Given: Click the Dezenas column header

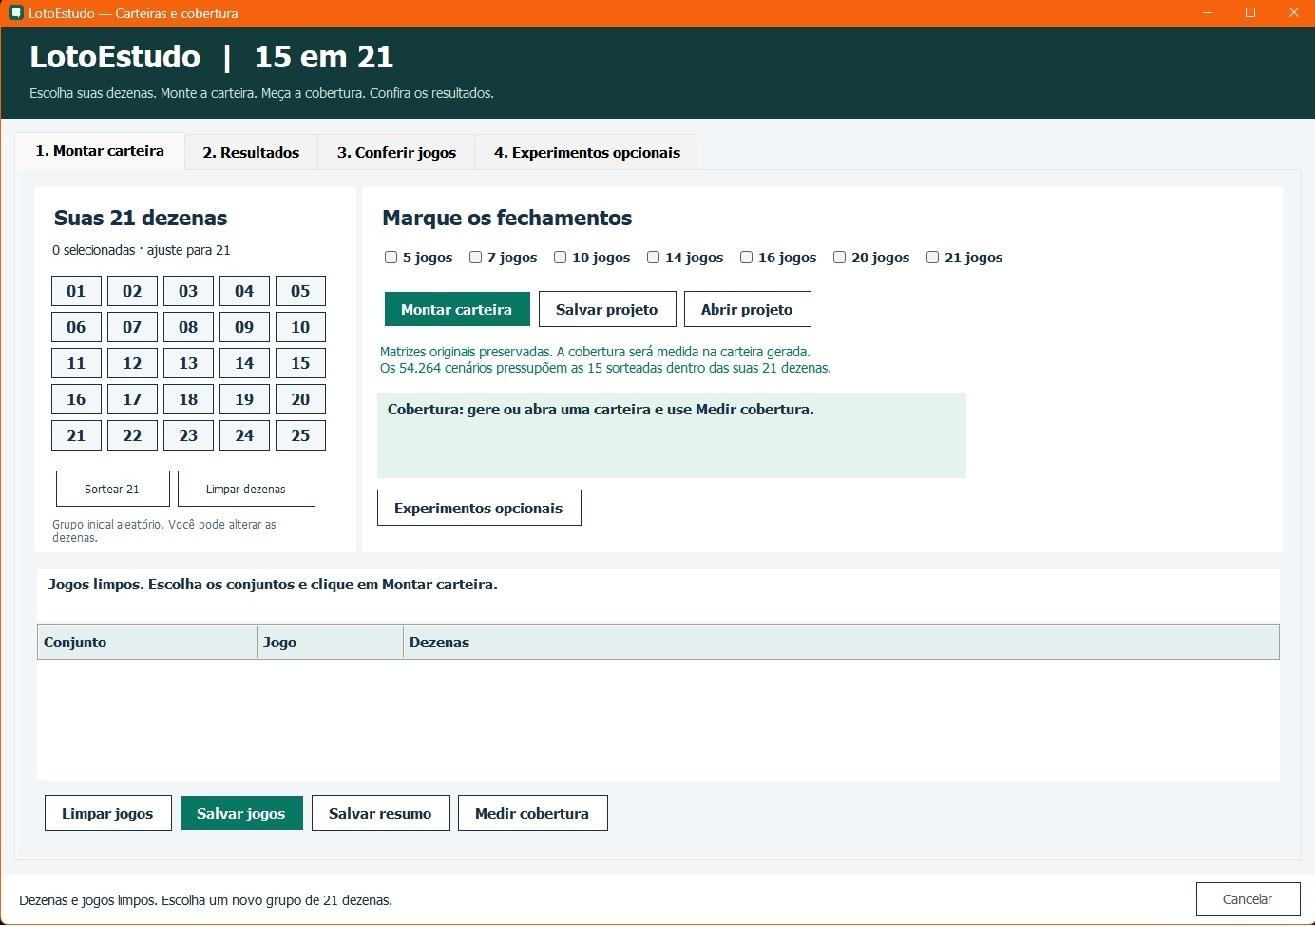Looking at the screenshot, I should 841,642.
